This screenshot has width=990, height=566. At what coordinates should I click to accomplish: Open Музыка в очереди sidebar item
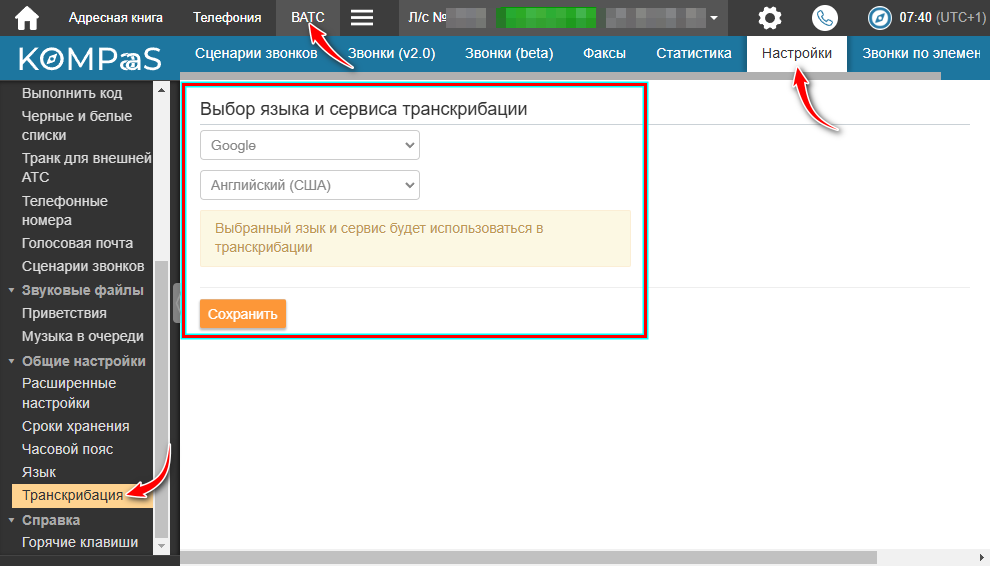pos(83,337)
